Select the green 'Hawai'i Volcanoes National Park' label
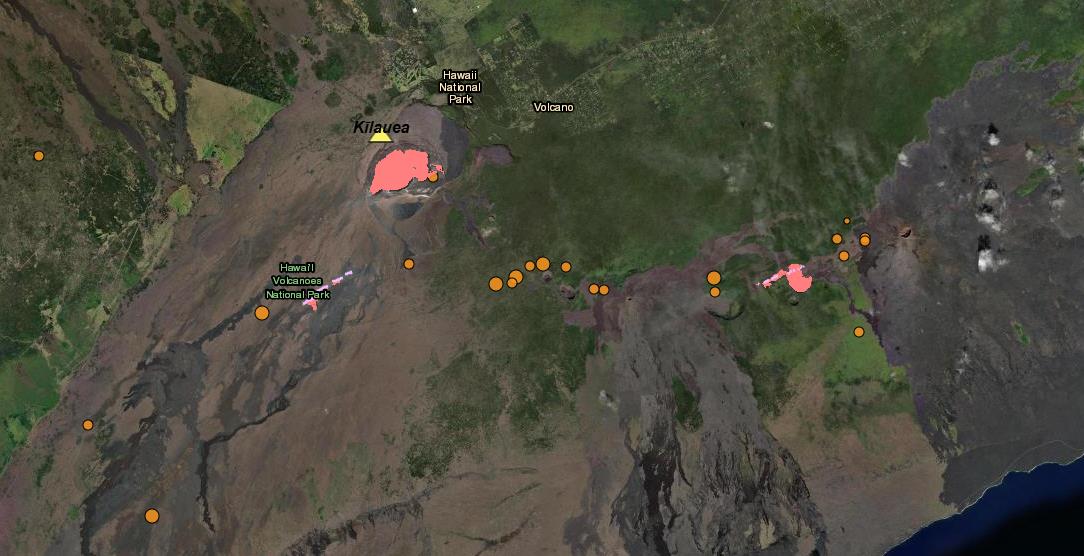Screen dimensions: 1084x556 pos(297,281)
